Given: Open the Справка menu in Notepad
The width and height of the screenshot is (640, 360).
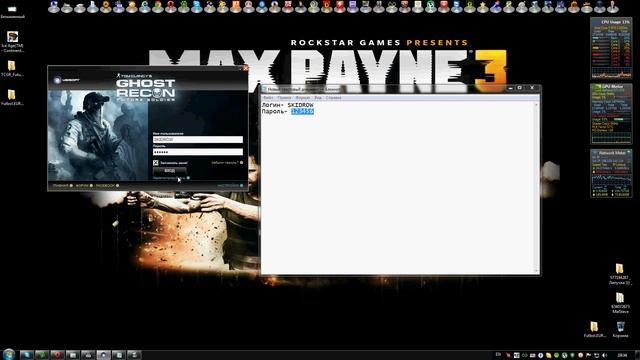Looking at the screenshot, I should coord(333,98).
